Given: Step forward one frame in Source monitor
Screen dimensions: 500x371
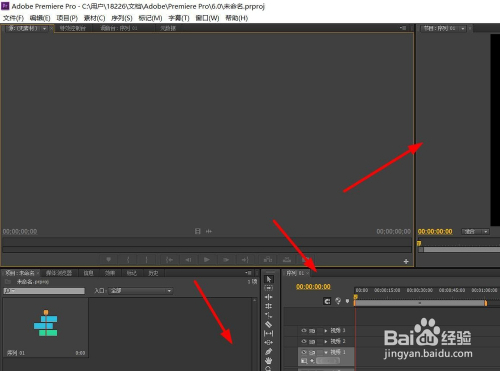Looking at the screenshot, I should pos(226,259).
